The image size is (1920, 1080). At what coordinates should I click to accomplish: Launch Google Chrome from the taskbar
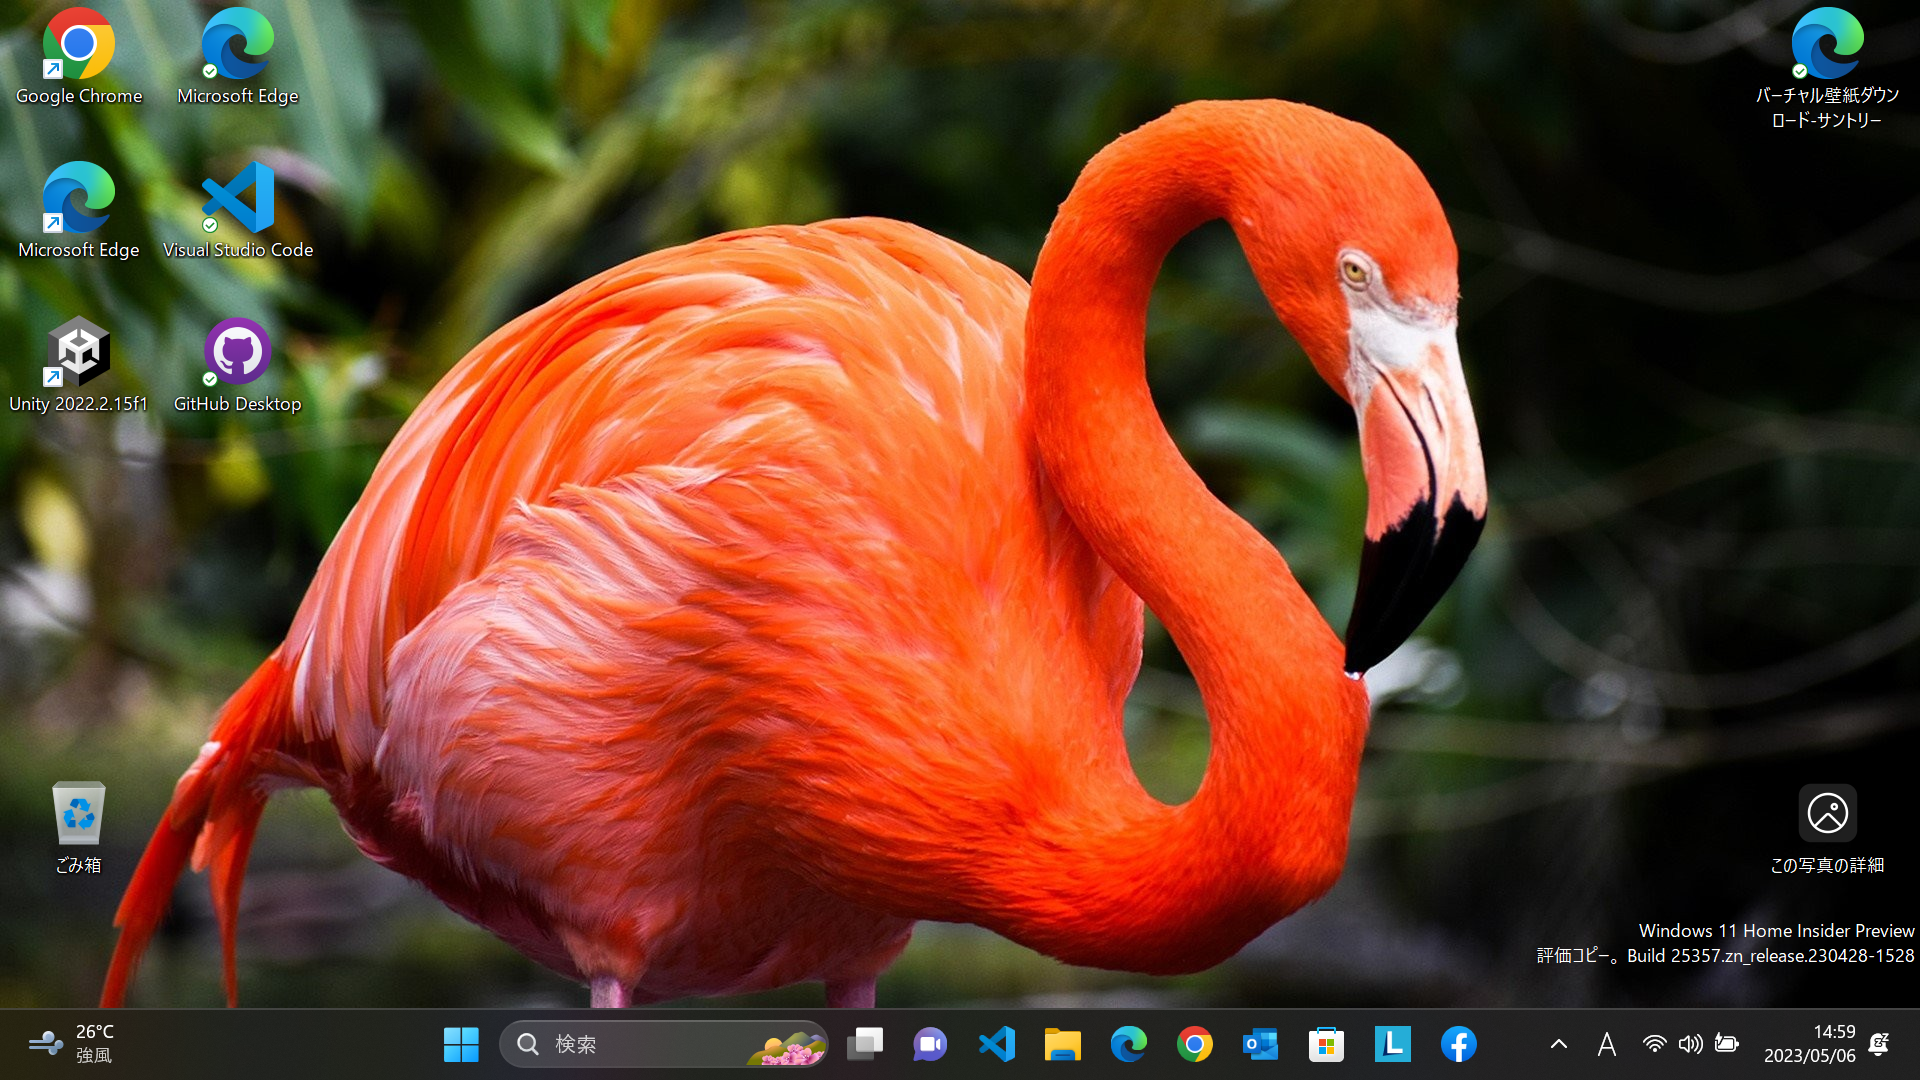coord(1195,1045)
